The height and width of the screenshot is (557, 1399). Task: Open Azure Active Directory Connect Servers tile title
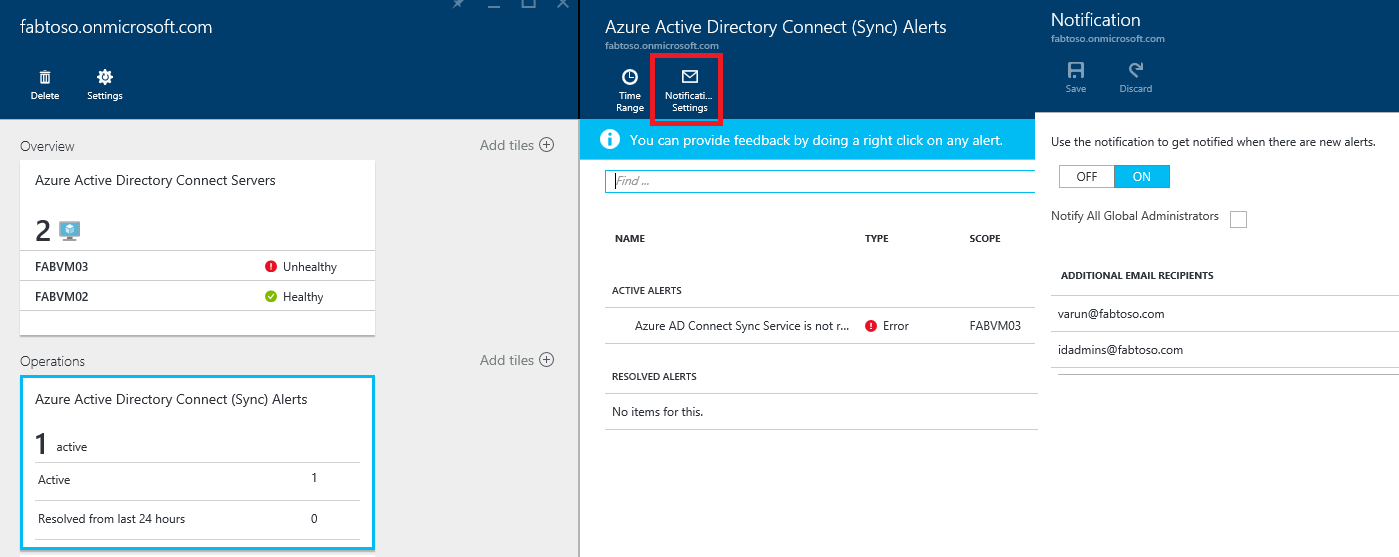155,181
